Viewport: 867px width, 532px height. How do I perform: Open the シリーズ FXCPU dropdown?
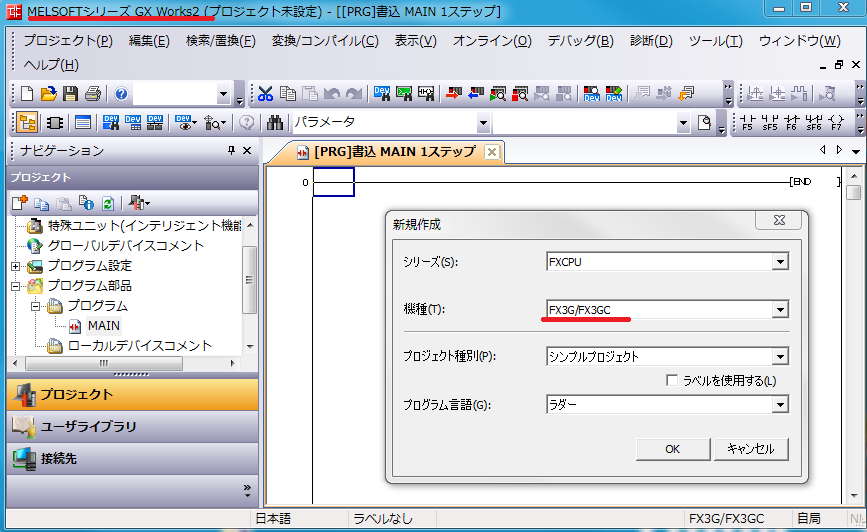coord(780,262)
